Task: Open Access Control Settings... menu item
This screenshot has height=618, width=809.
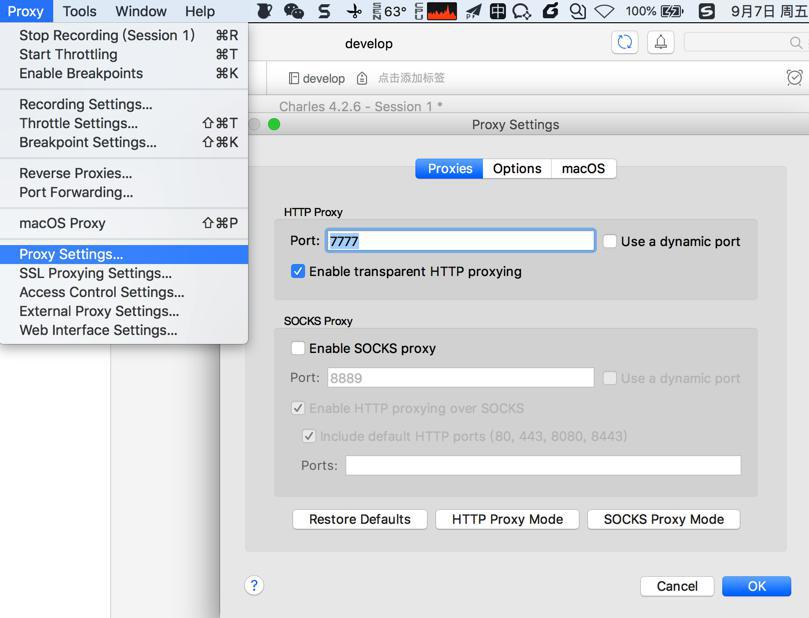Action: (x=124, y=292)
